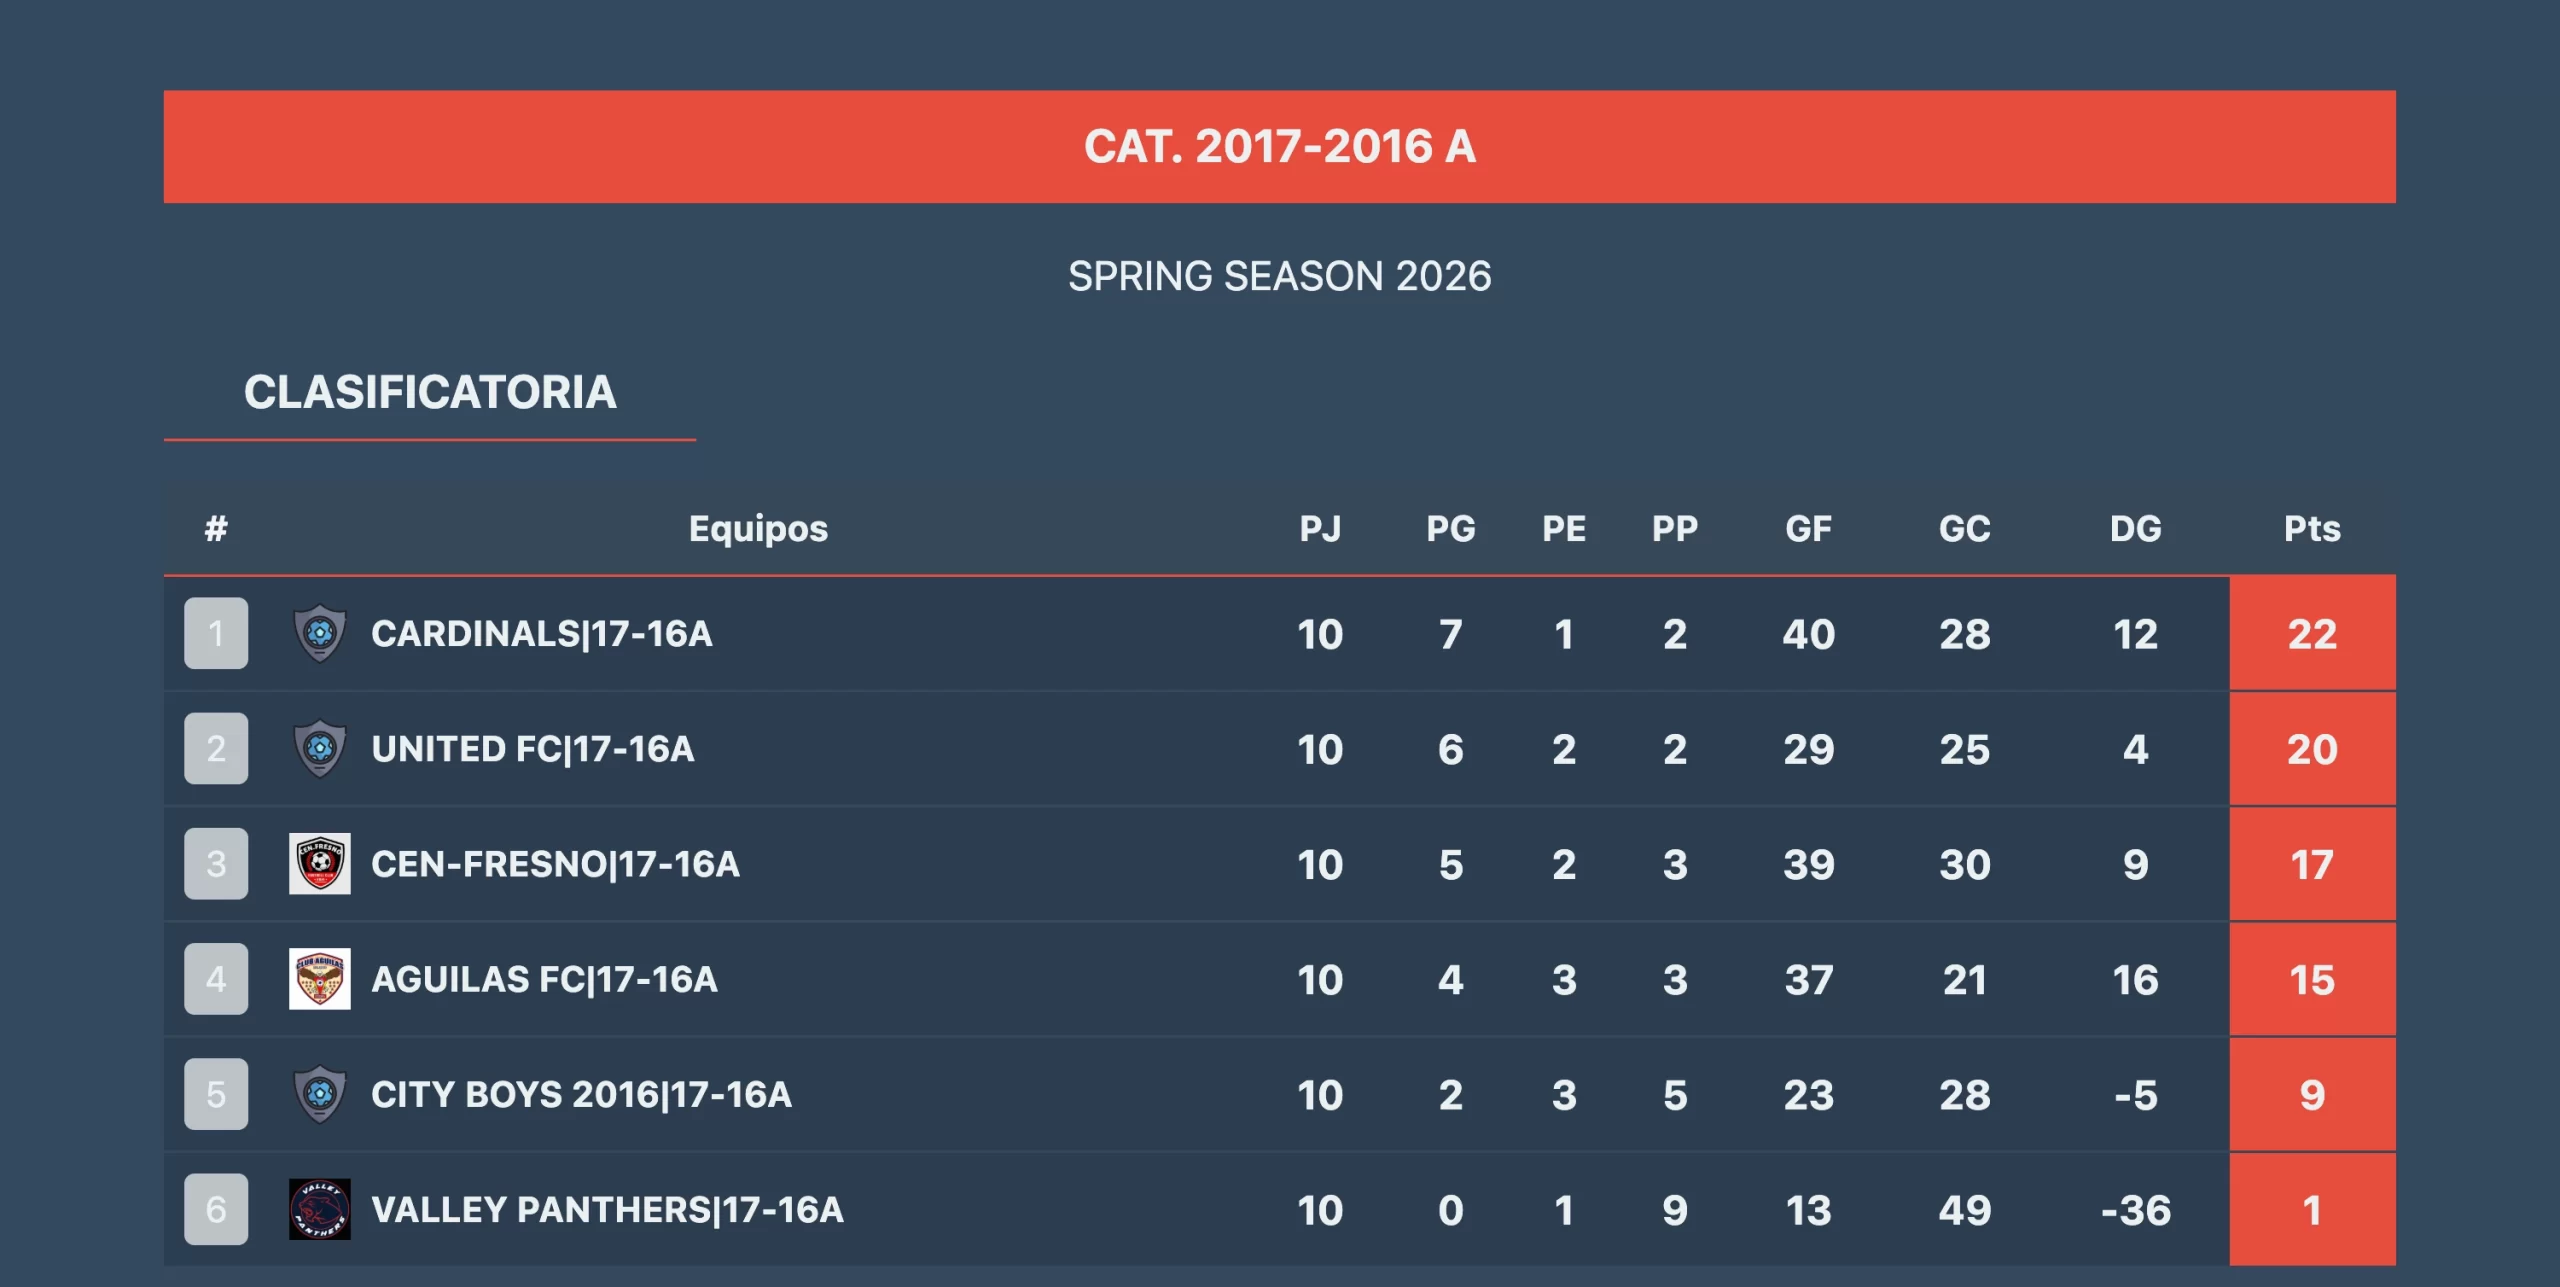Open the UNITED FC|17-16A team link
Screen dimensions: 2560x1287
(532, 749)
